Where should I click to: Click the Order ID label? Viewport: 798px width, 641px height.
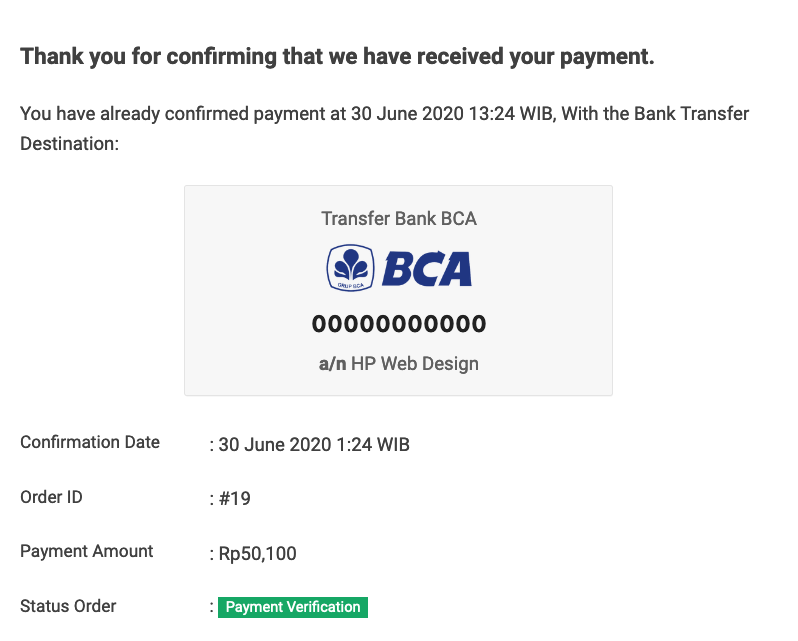coord(51,497)
